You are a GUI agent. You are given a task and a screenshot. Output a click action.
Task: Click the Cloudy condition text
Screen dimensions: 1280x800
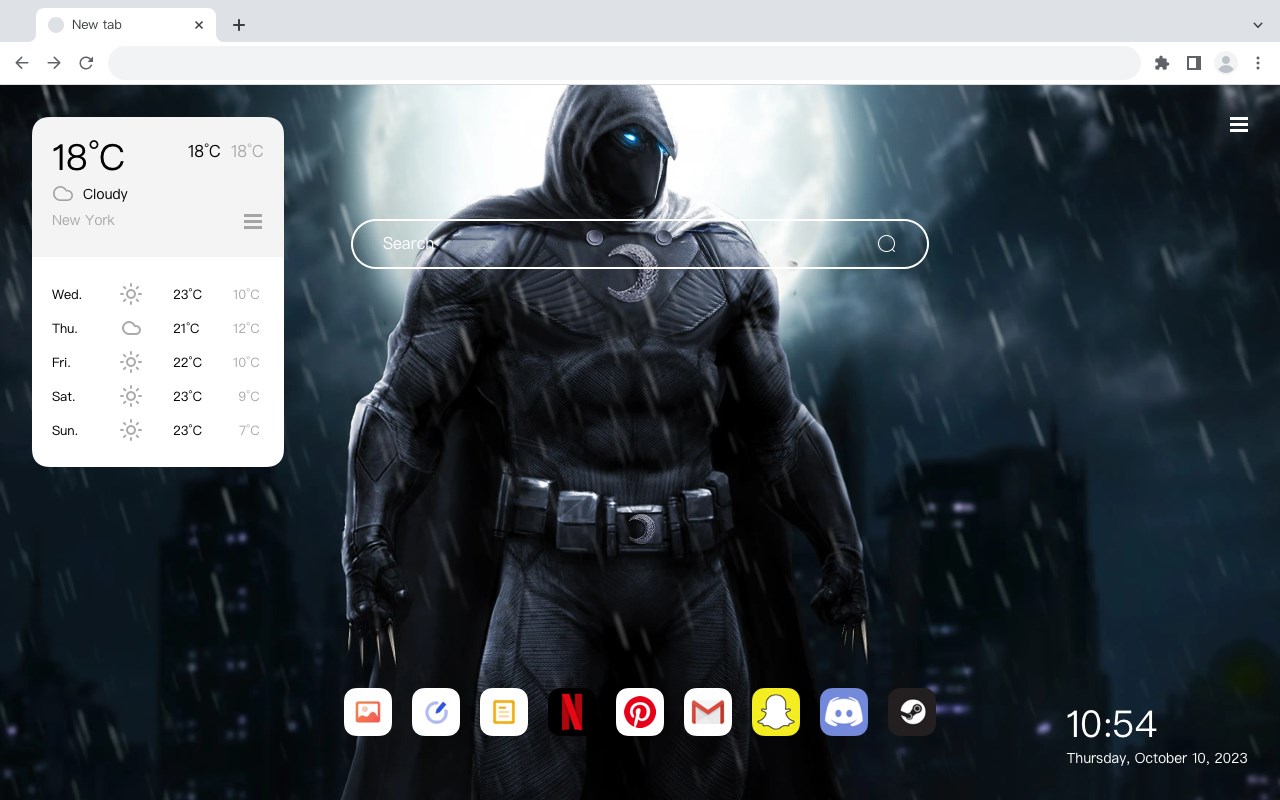click(x=105, y=194)
